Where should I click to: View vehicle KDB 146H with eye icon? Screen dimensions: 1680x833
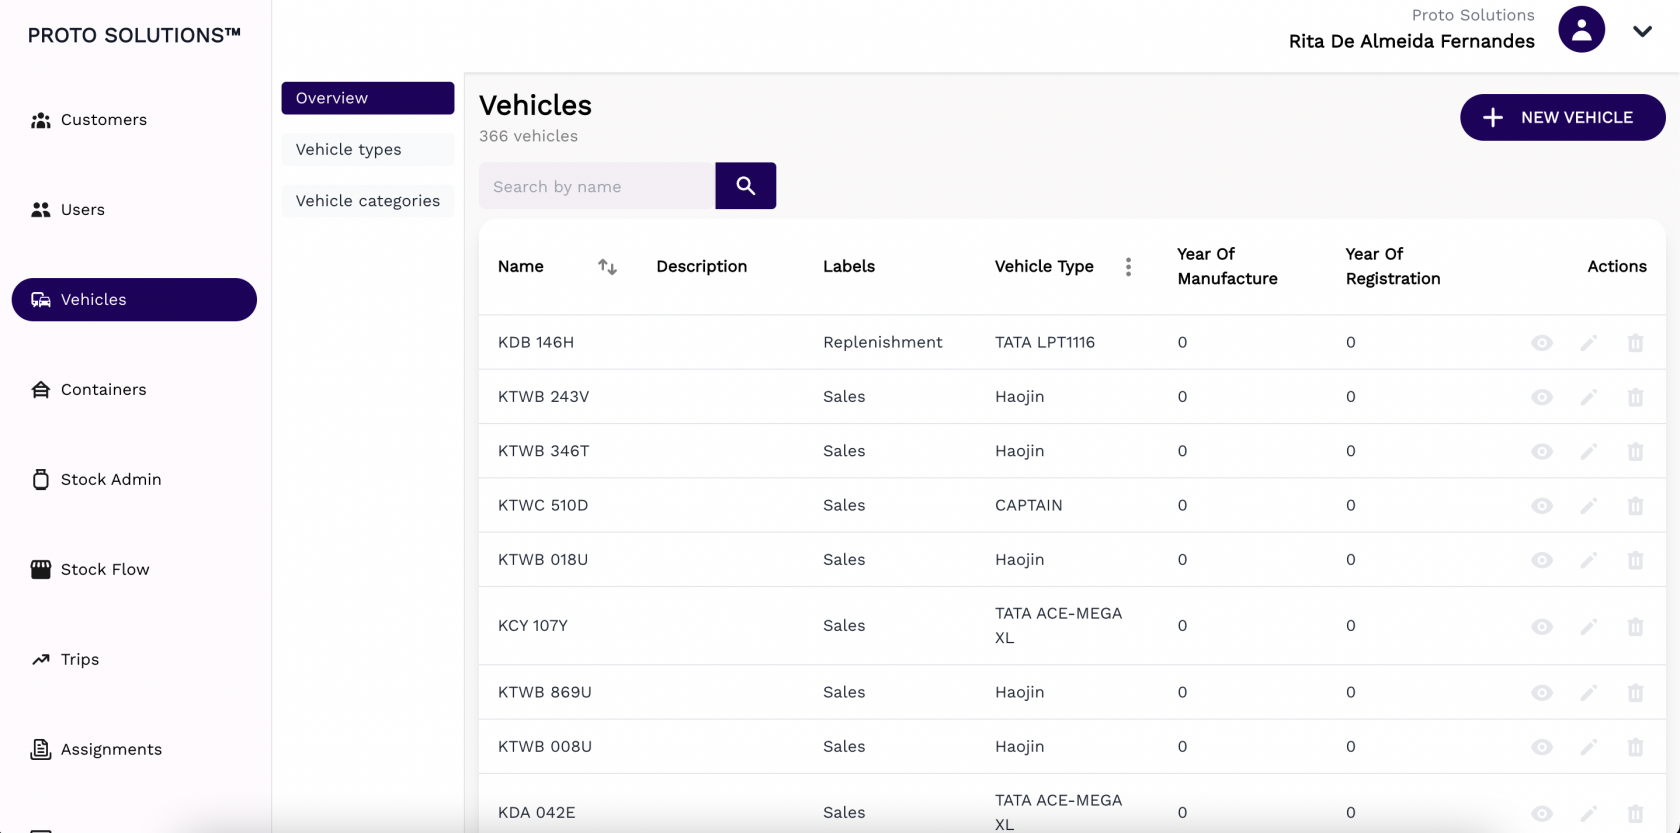[1541, 343]
